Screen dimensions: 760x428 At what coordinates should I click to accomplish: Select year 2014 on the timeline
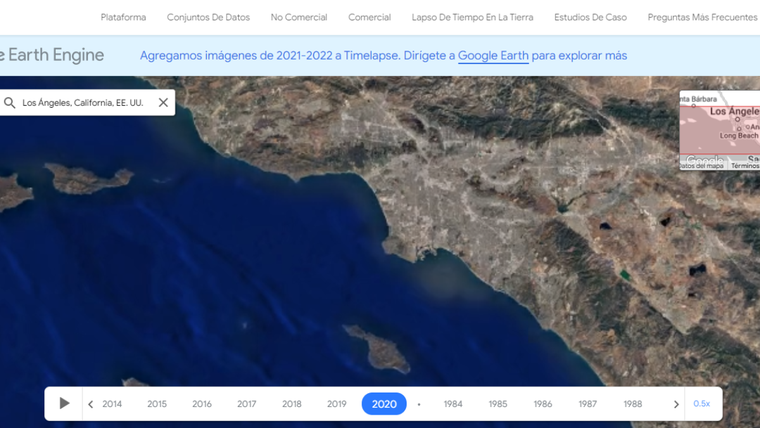tap(112, 404)
